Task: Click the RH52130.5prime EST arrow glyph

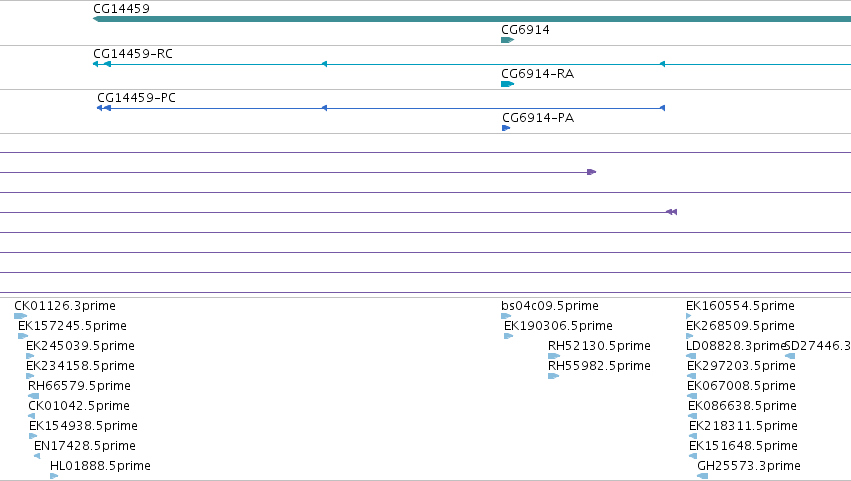Action: 554,356
